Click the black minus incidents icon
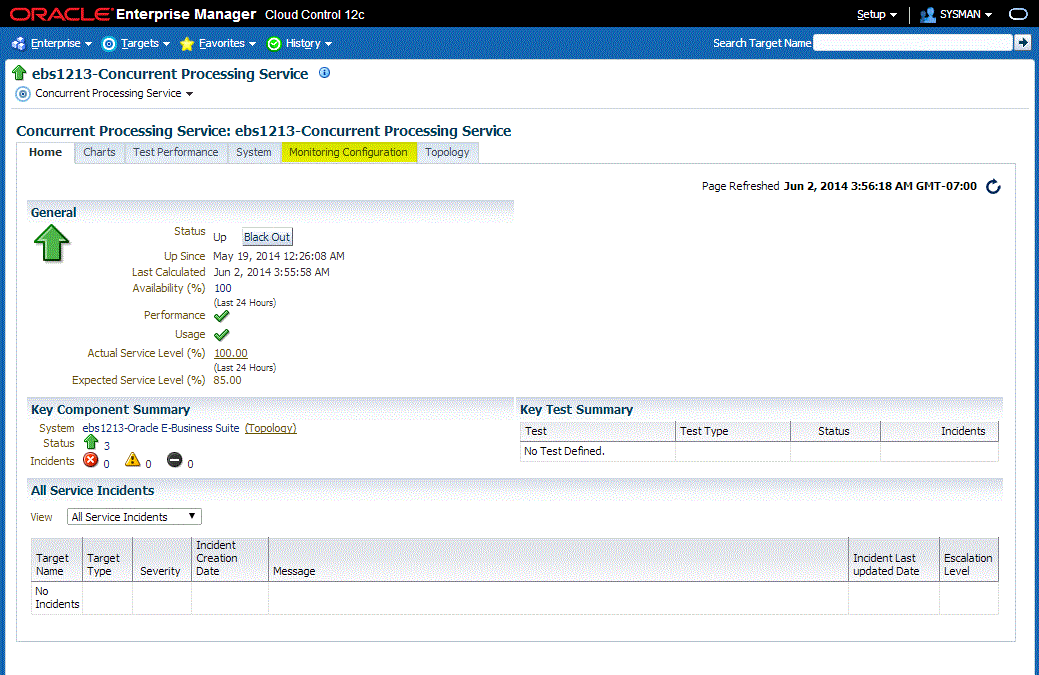This screenshot has width=1039, height=675. click(174, 460)
